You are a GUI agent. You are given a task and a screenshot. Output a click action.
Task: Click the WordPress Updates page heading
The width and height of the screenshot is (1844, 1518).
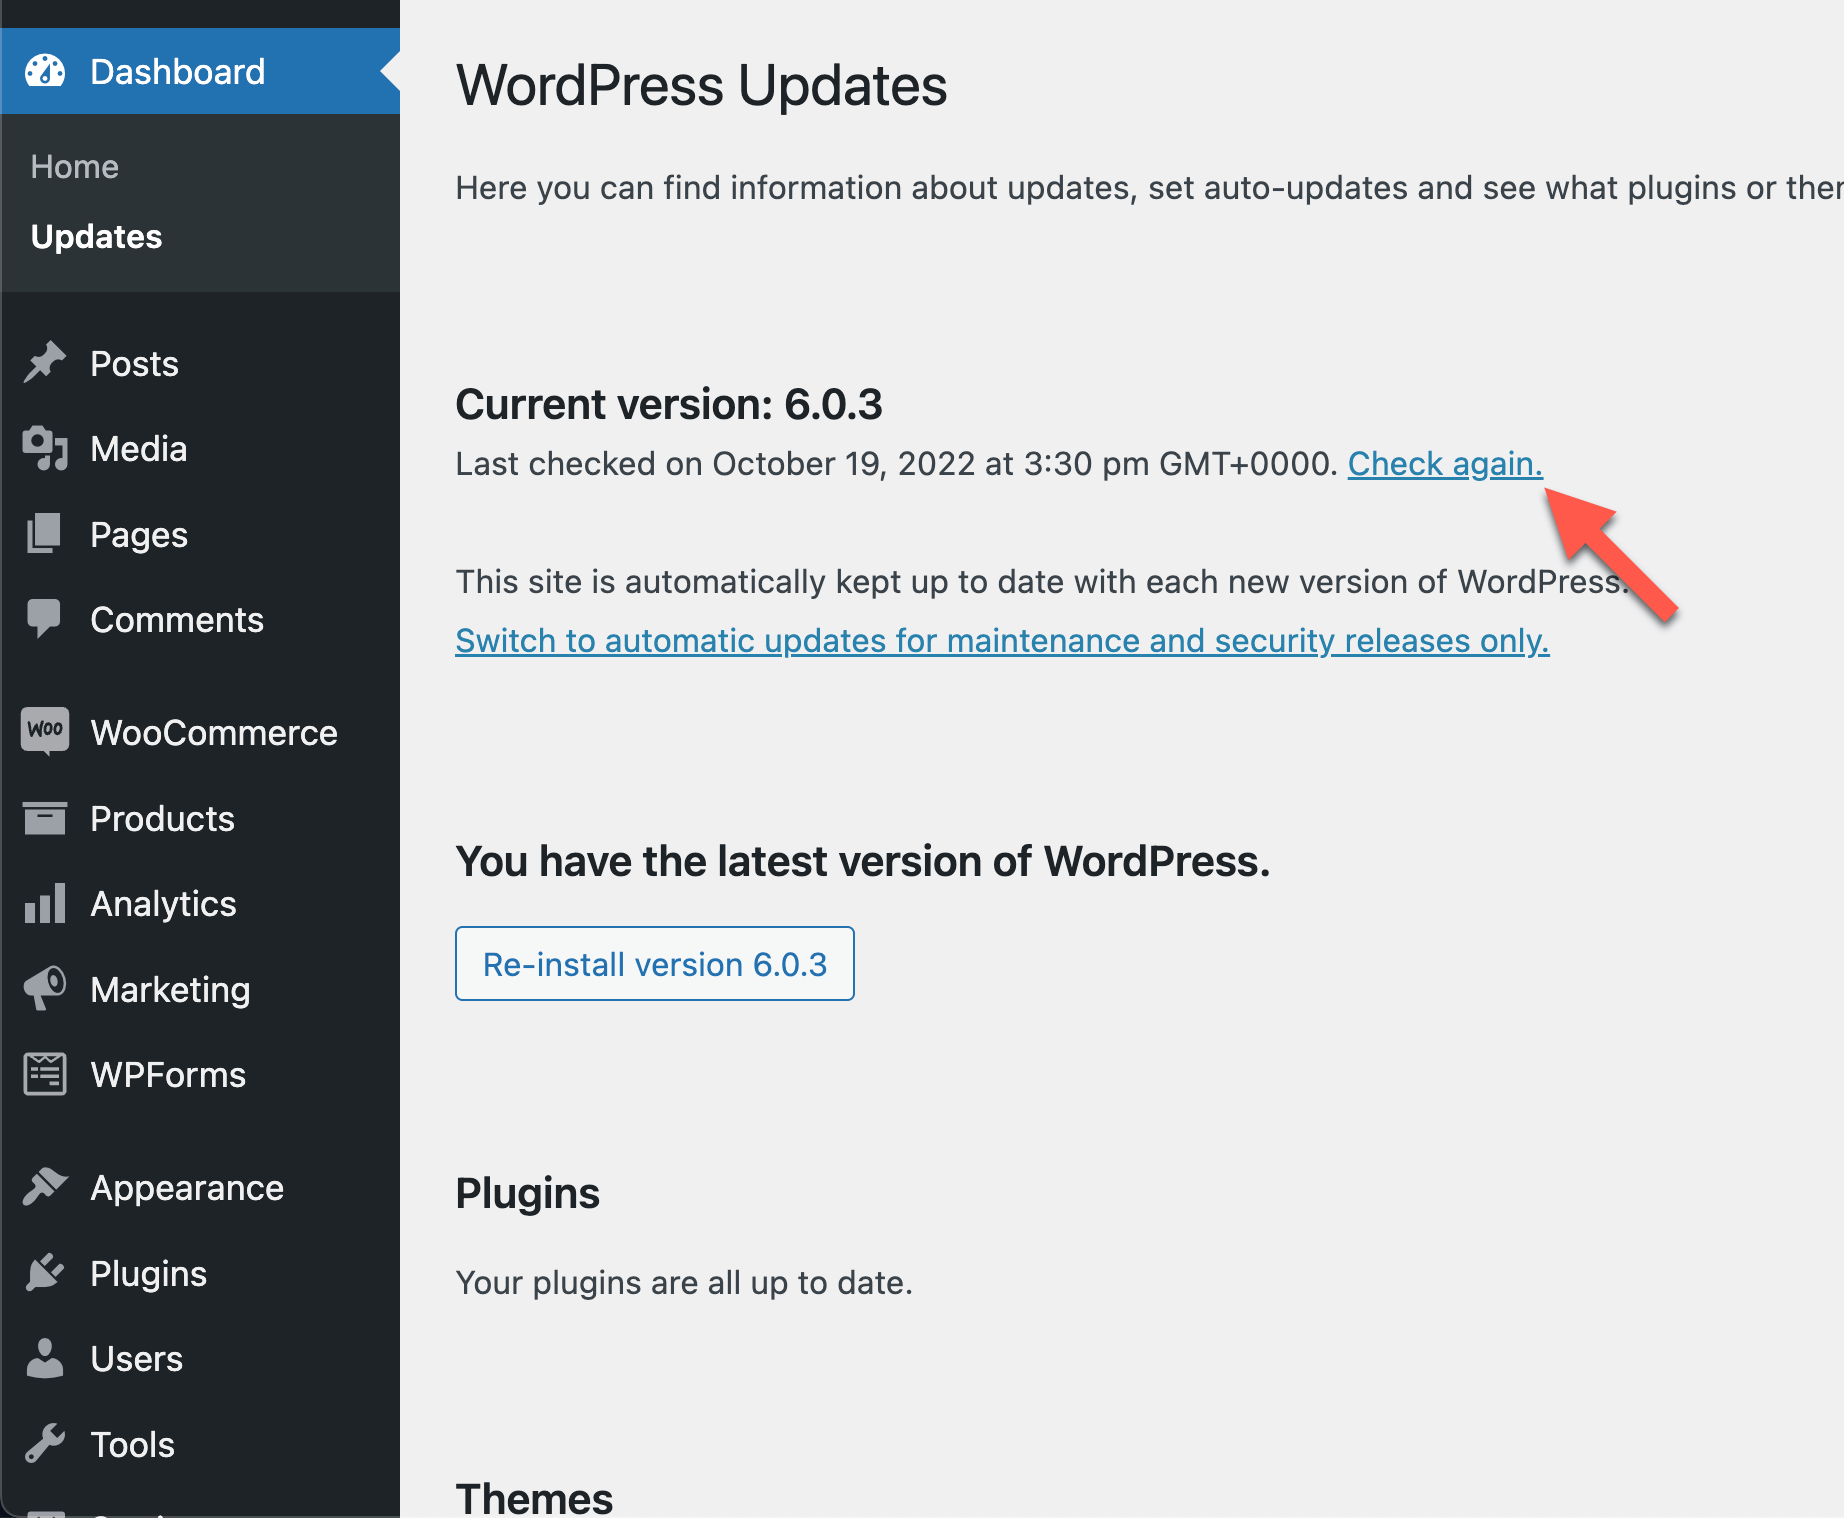point(701,86)
